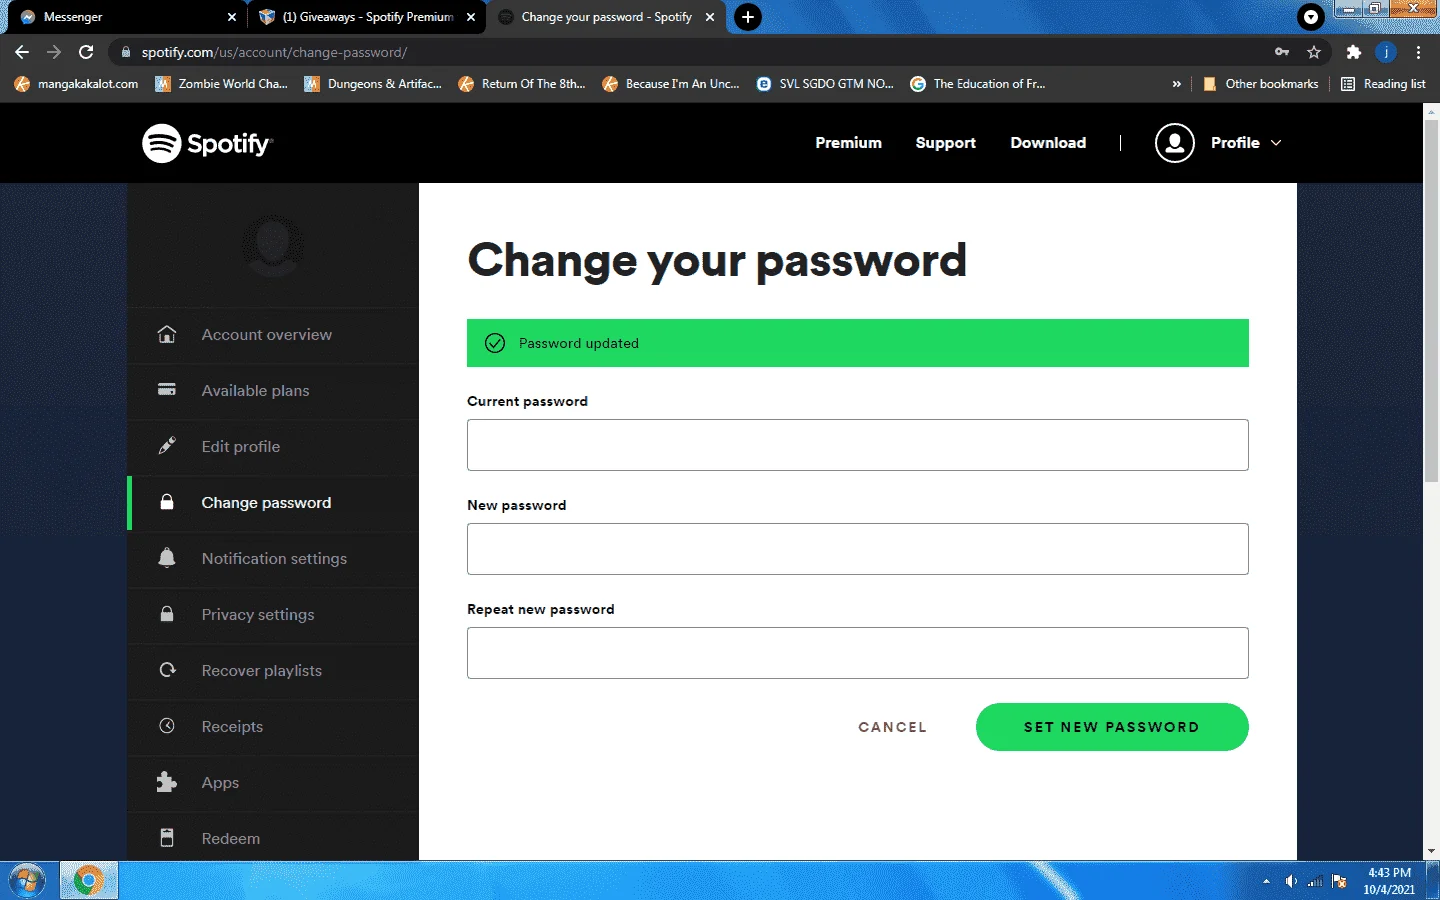Open the Chrome extensions puzzle icon
The image size is (1440, 900).
tap(1354, 52)
